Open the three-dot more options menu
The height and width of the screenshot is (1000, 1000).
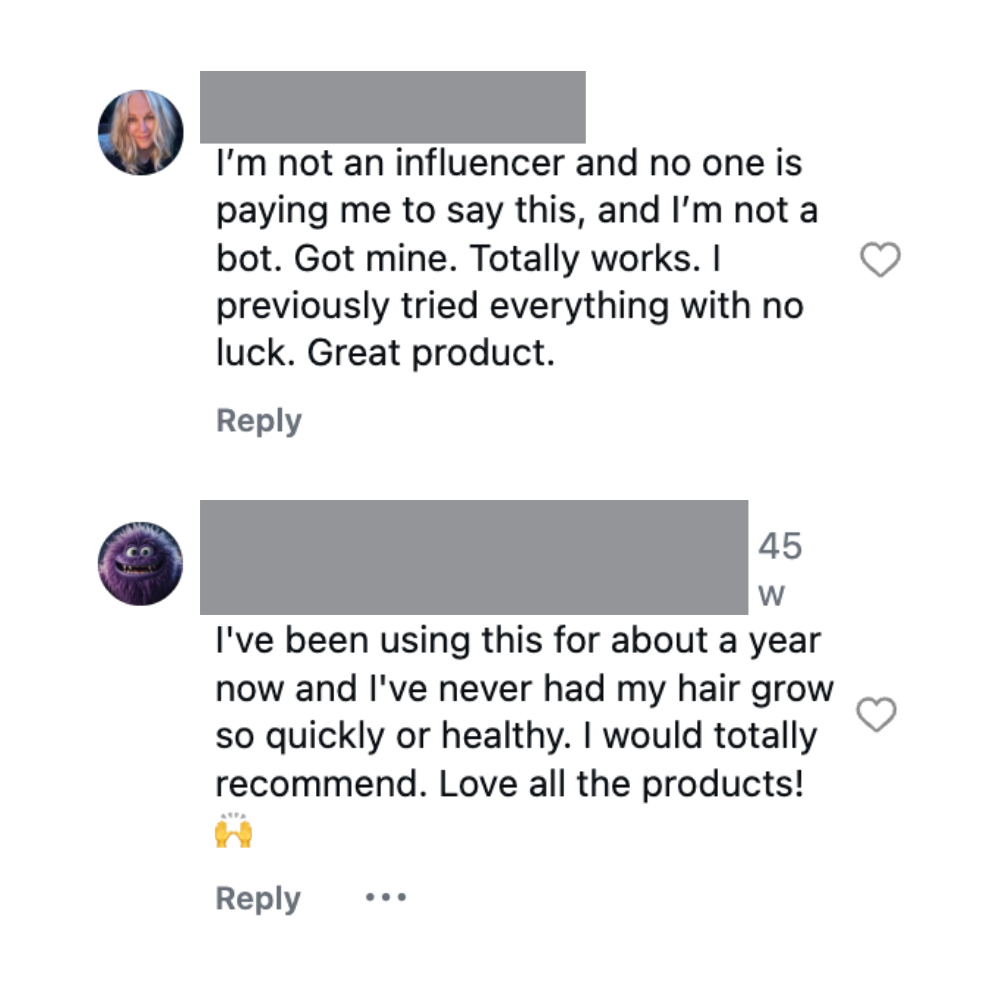386,898
